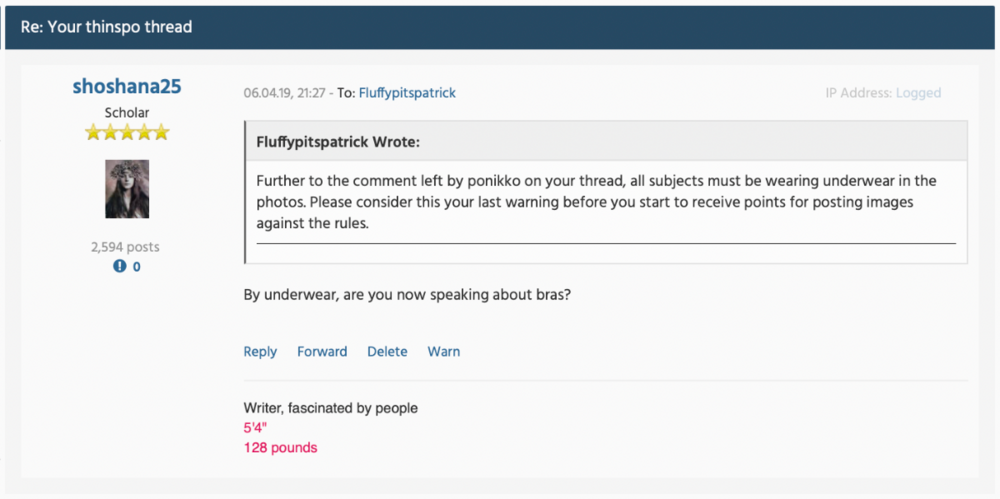The width and height of the screenshot is (1000, 499).
Task: Click the 2,594 posts count
Action: click(125, 247)
